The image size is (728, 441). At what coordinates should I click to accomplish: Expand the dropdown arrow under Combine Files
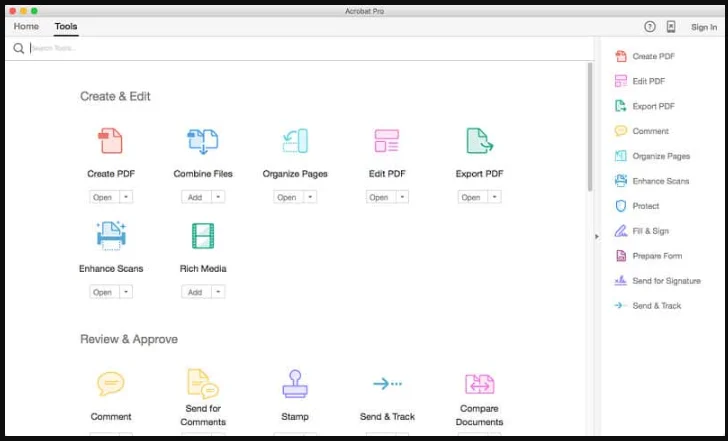tap(218, 197)
